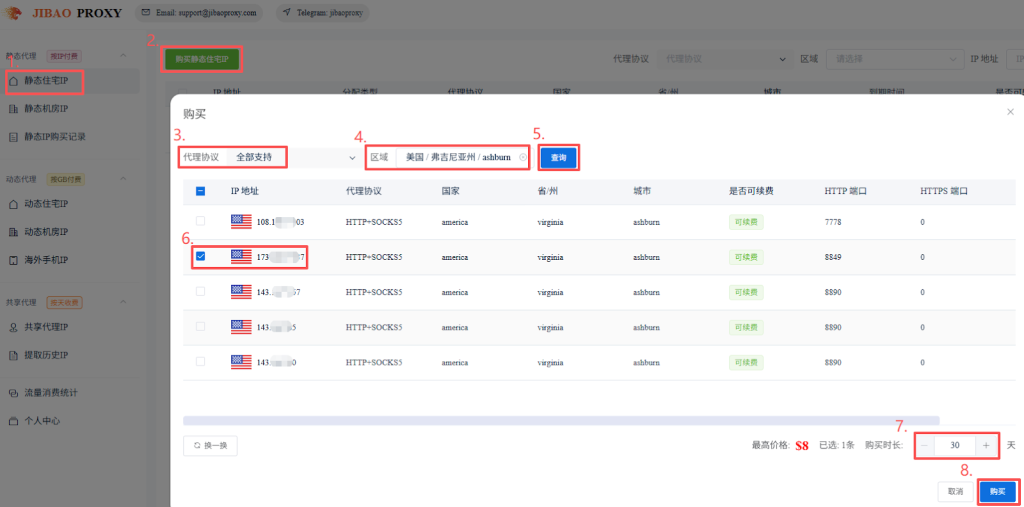Toggle the select-all checkbox in table header
Viewport: 1024px width, 507px height.
pyautogui.click(x=200, y=191)
